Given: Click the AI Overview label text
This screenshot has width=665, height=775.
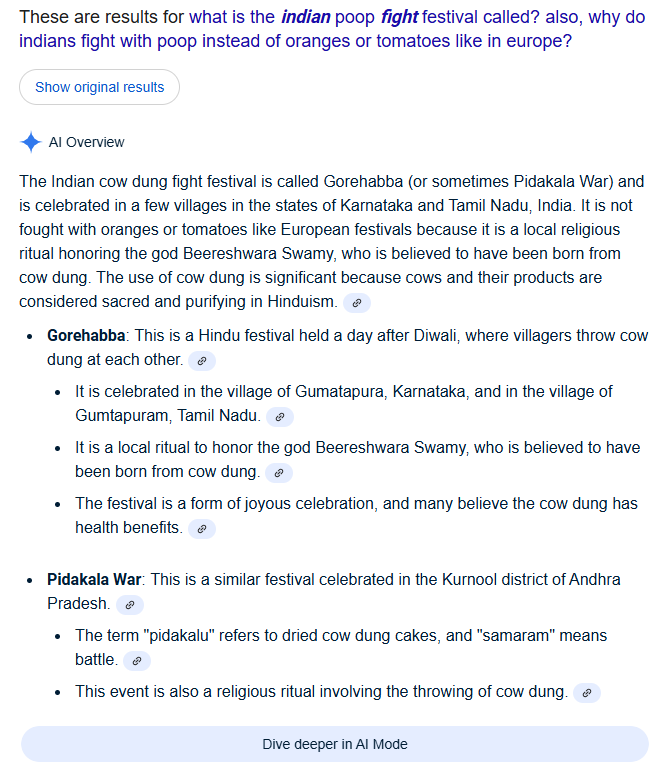Looking at the screenshot, I should click(87, 142).
